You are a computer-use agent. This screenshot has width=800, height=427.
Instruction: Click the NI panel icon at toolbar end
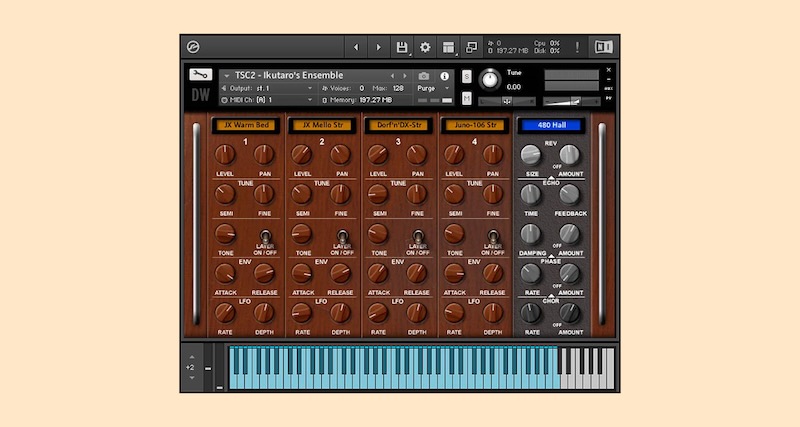[604, 47]
